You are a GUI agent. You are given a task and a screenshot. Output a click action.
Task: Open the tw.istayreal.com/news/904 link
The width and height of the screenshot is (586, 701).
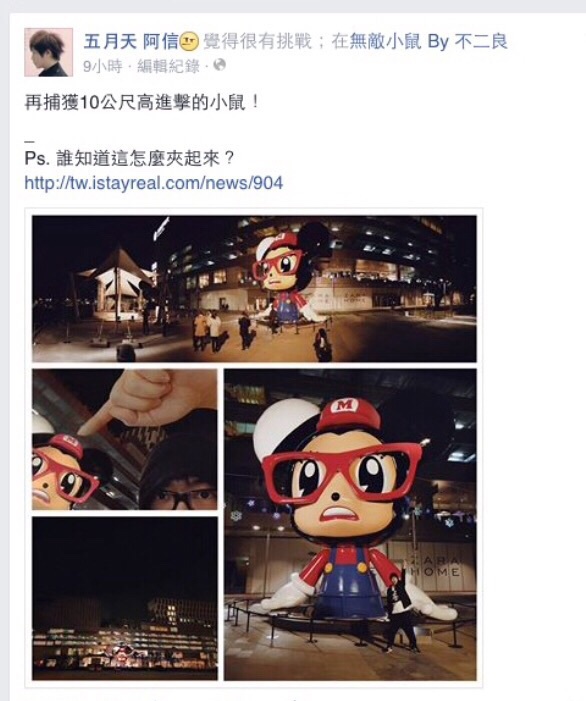click(x=154, y=183)
